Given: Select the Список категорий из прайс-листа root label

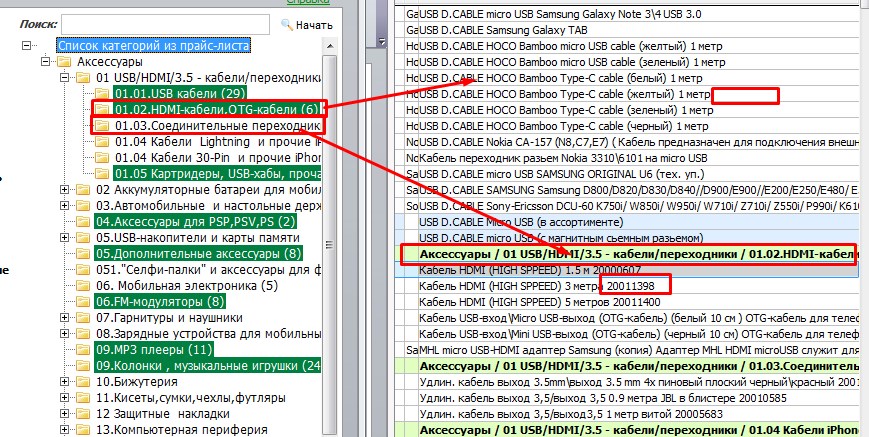Looking at the screenshot, I should pos(154,45).
